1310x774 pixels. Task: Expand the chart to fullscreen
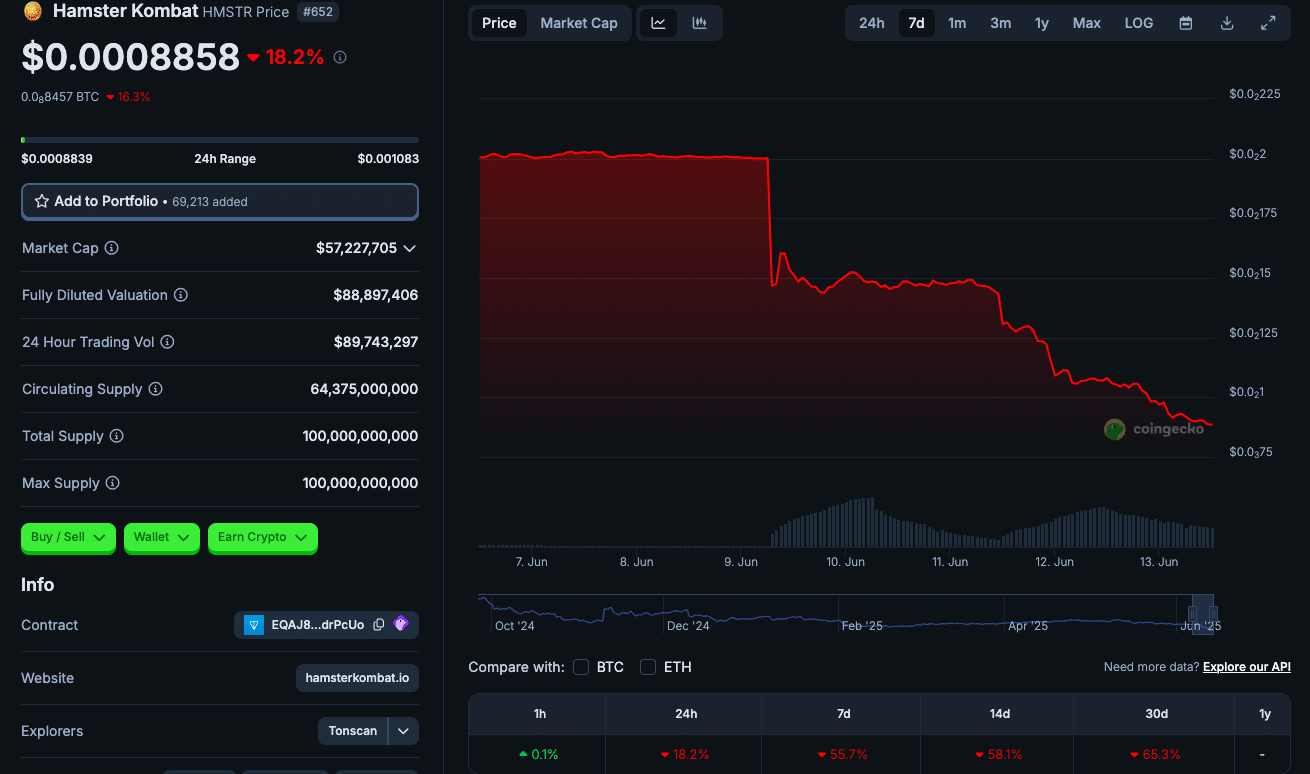[x=1268, y=23]
